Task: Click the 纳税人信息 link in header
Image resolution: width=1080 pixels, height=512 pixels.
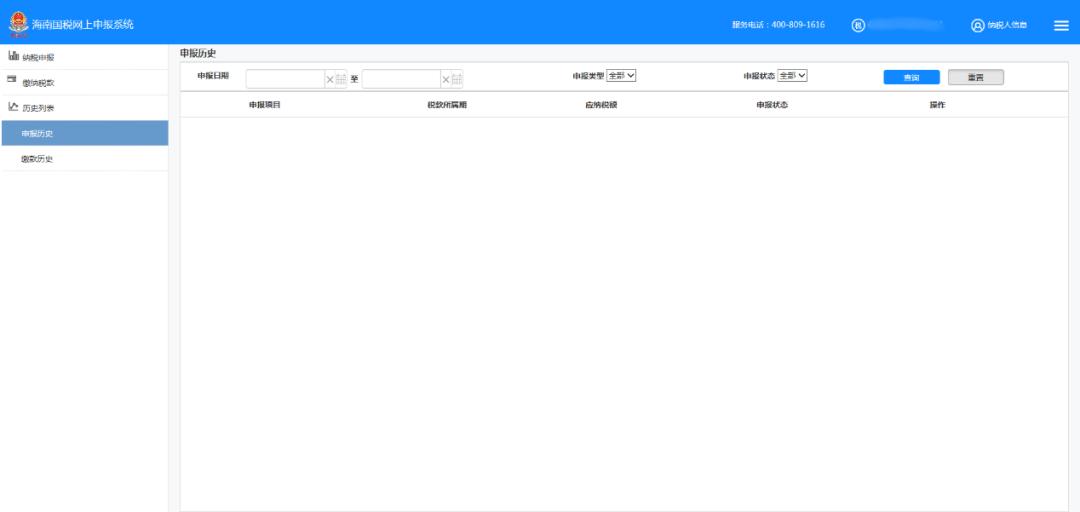Action: (x=1007, y=25)
